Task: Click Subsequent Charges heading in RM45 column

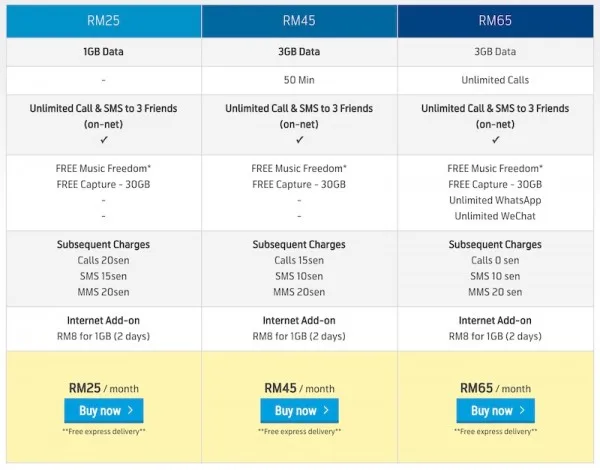Action: coord(299,245)
